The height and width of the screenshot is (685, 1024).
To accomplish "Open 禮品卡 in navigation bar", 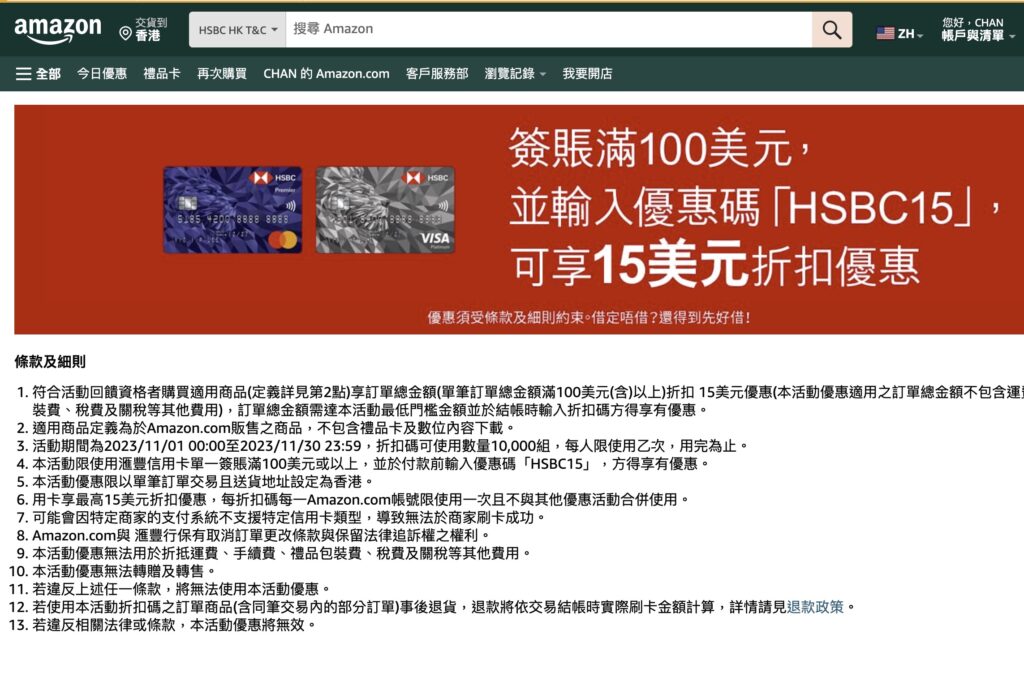I will (x=161, y=74).
